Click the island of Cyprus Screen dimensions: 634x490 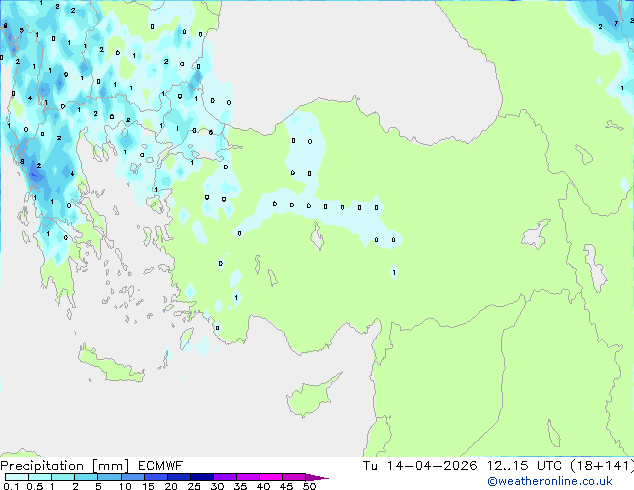pos(310,397)
